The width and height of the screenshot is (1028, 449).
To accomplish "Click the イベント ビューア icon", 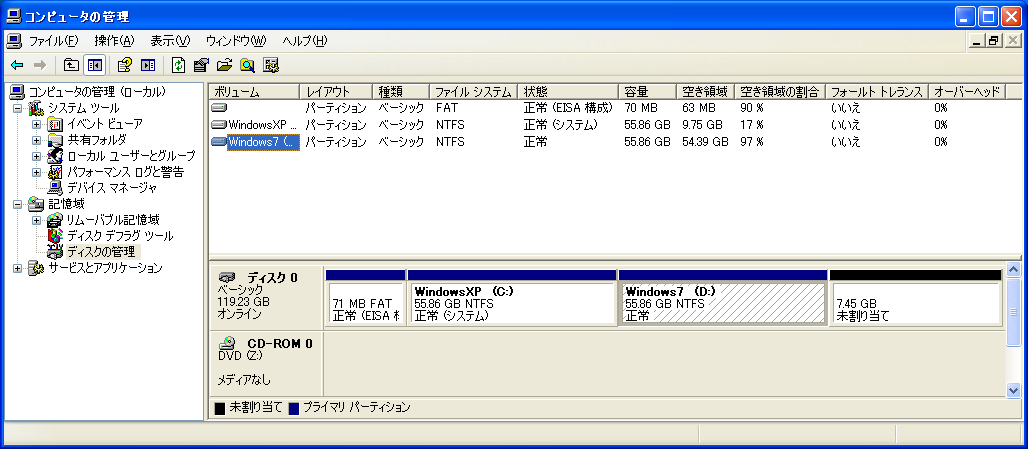I will pos(56,124).
